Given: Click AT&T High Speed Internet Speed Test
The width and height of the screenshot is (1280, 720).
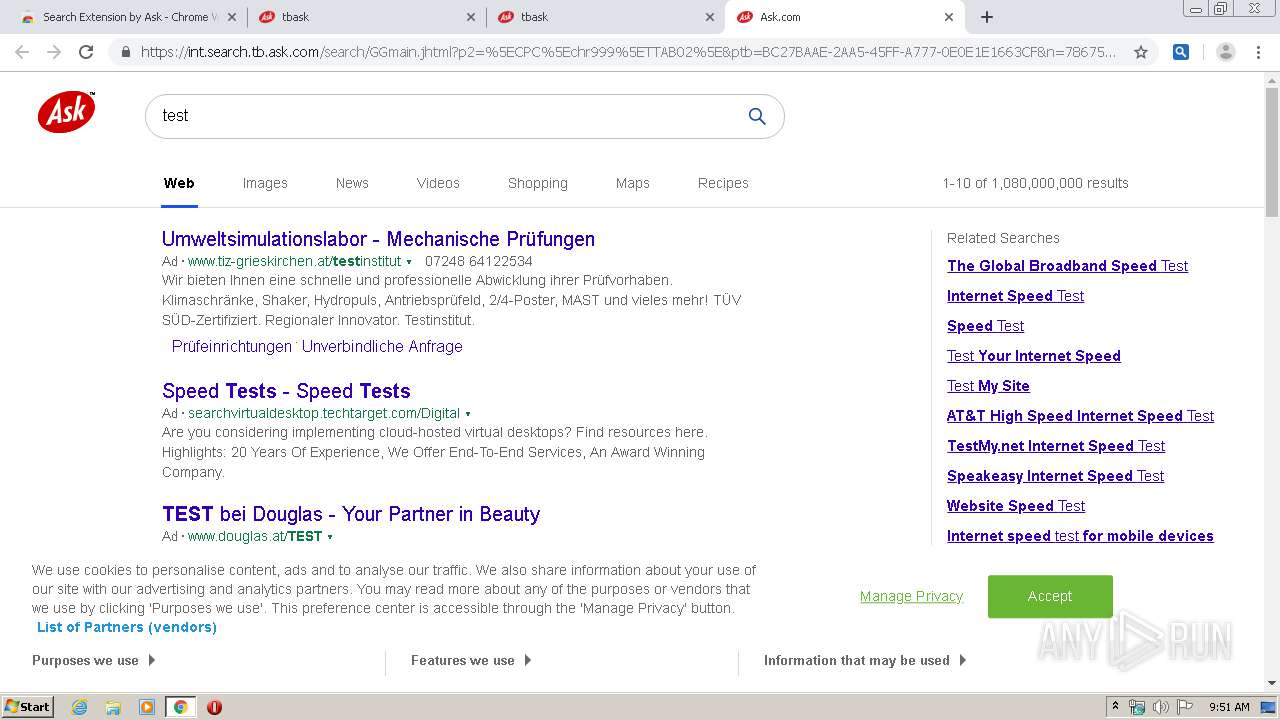Looking at the screenshot, I should click(1080, 416).
